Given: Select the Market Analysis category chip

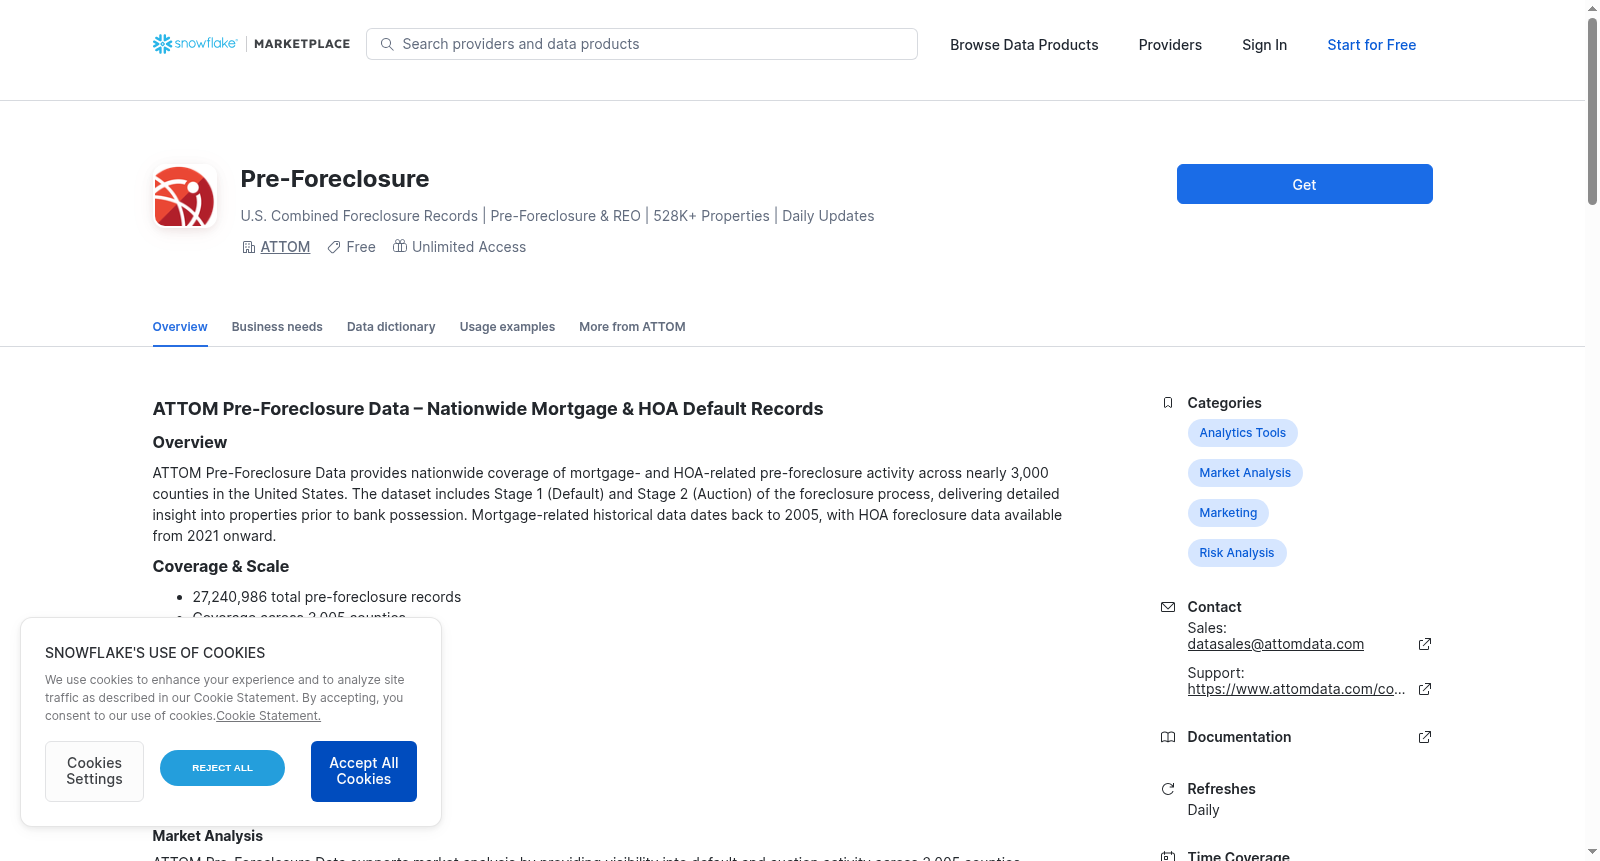Looking at the screenshot, I should coord(1245,473).
